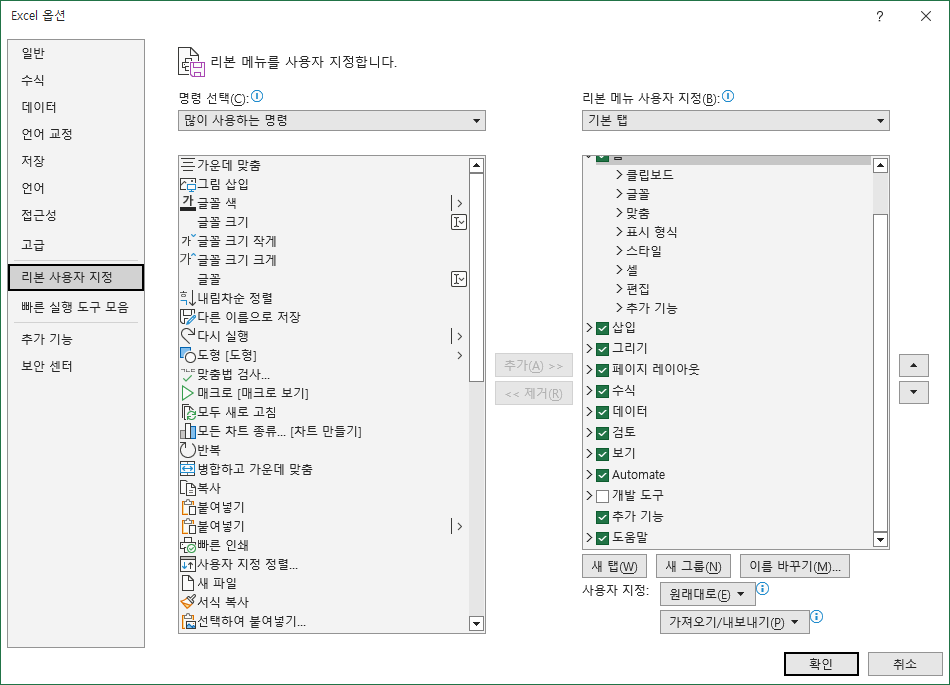
Task: Click the 매크로 보기 icon
Action: (188, 393)
